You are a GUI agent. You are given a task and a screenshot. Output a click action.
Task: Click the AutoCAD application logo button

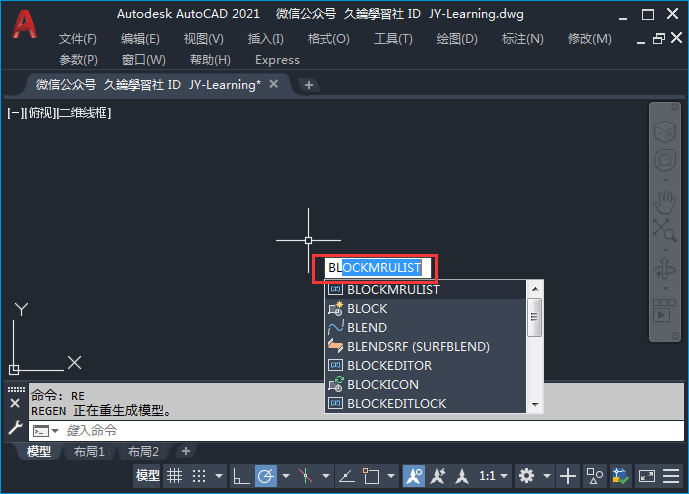(x=24, y=24)
